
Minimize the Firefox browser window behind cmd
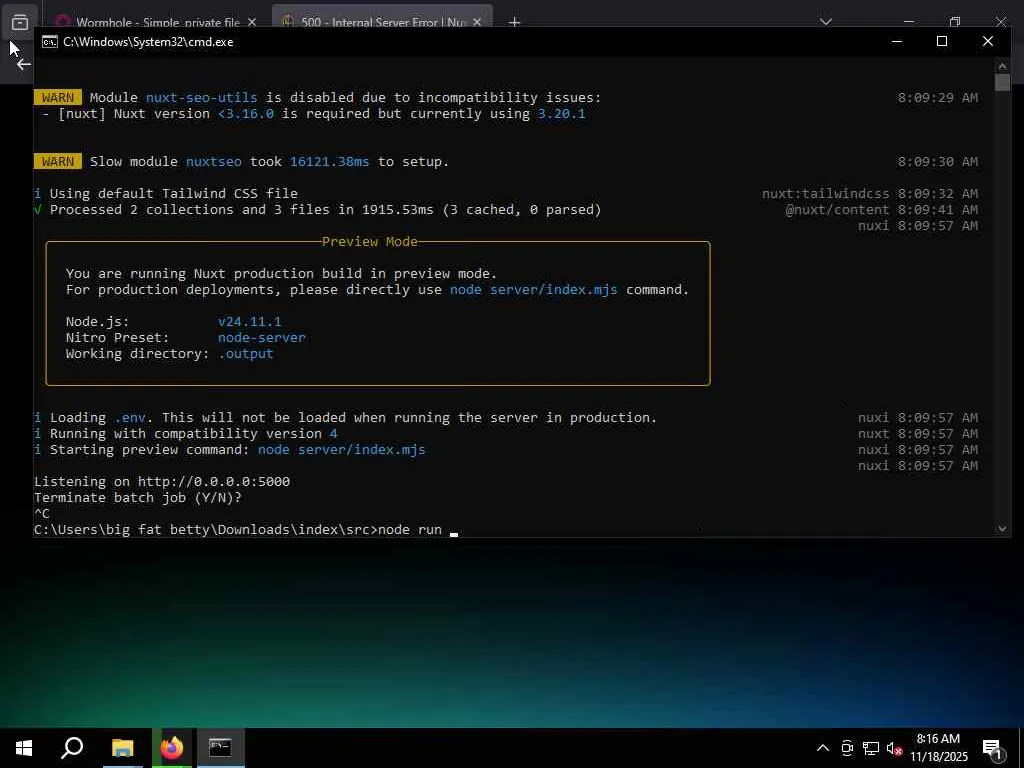908,22
